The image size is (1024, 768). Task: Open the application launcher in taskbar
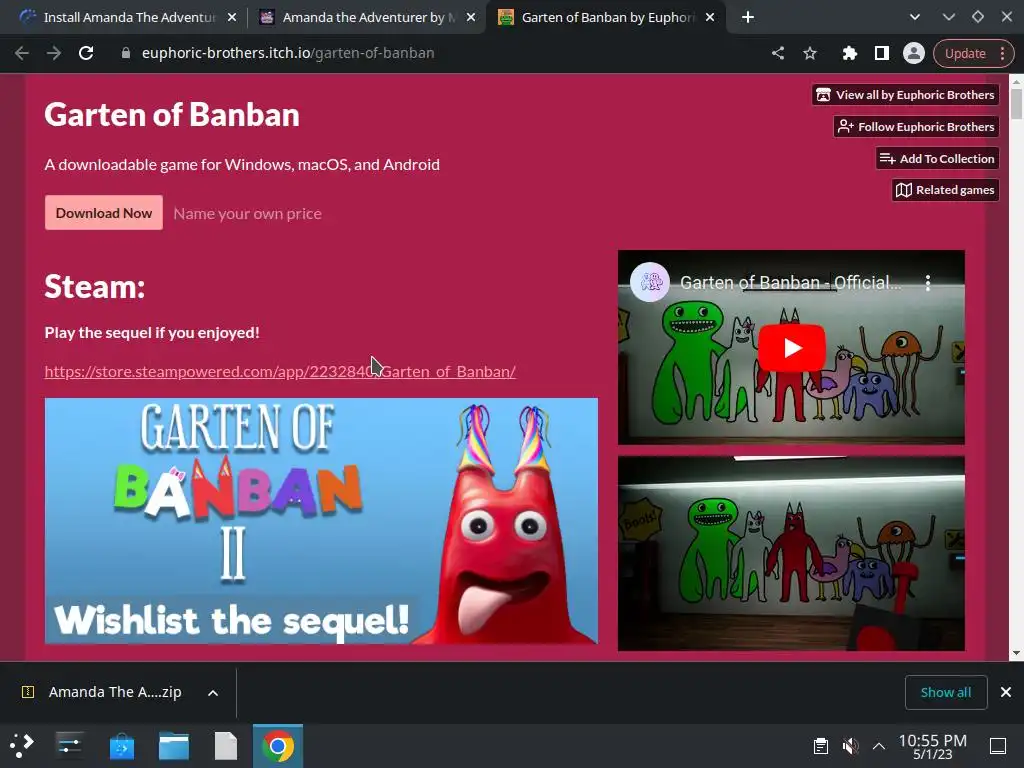[x=22, y=746]
